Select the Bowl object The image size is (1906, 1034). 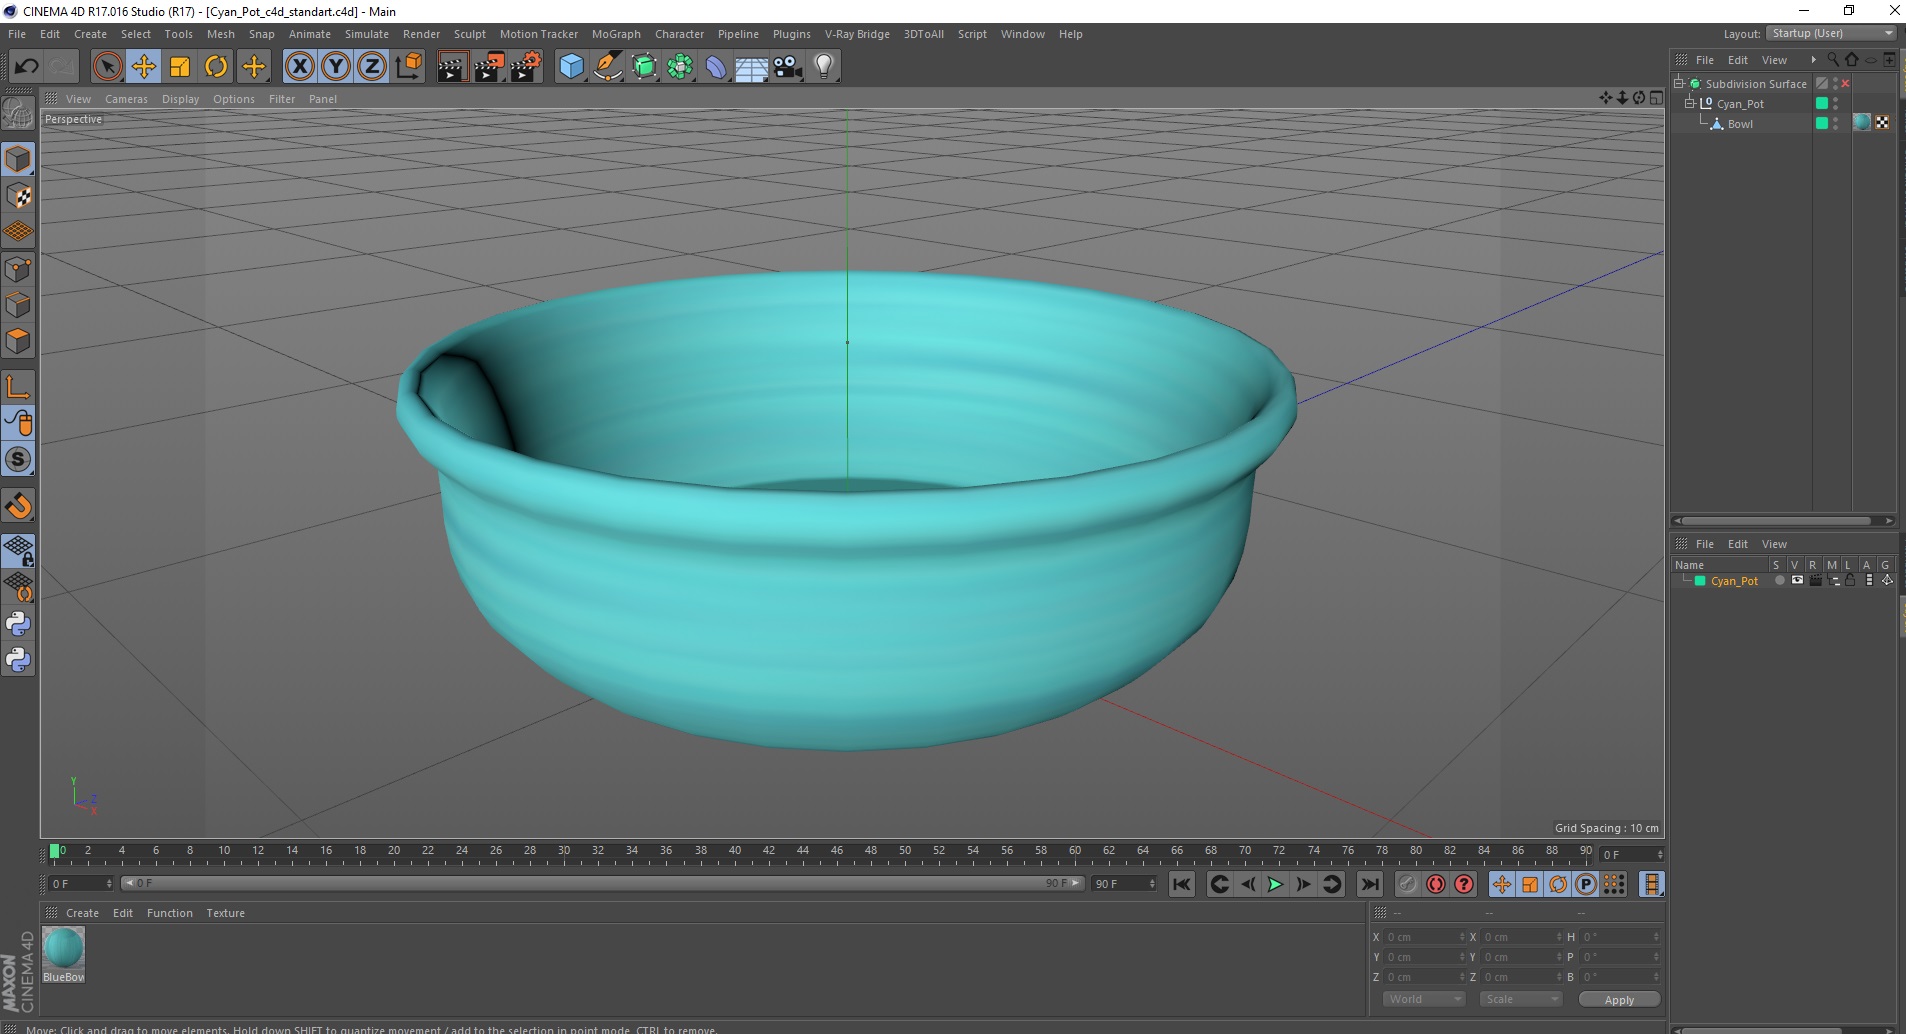1740,124
